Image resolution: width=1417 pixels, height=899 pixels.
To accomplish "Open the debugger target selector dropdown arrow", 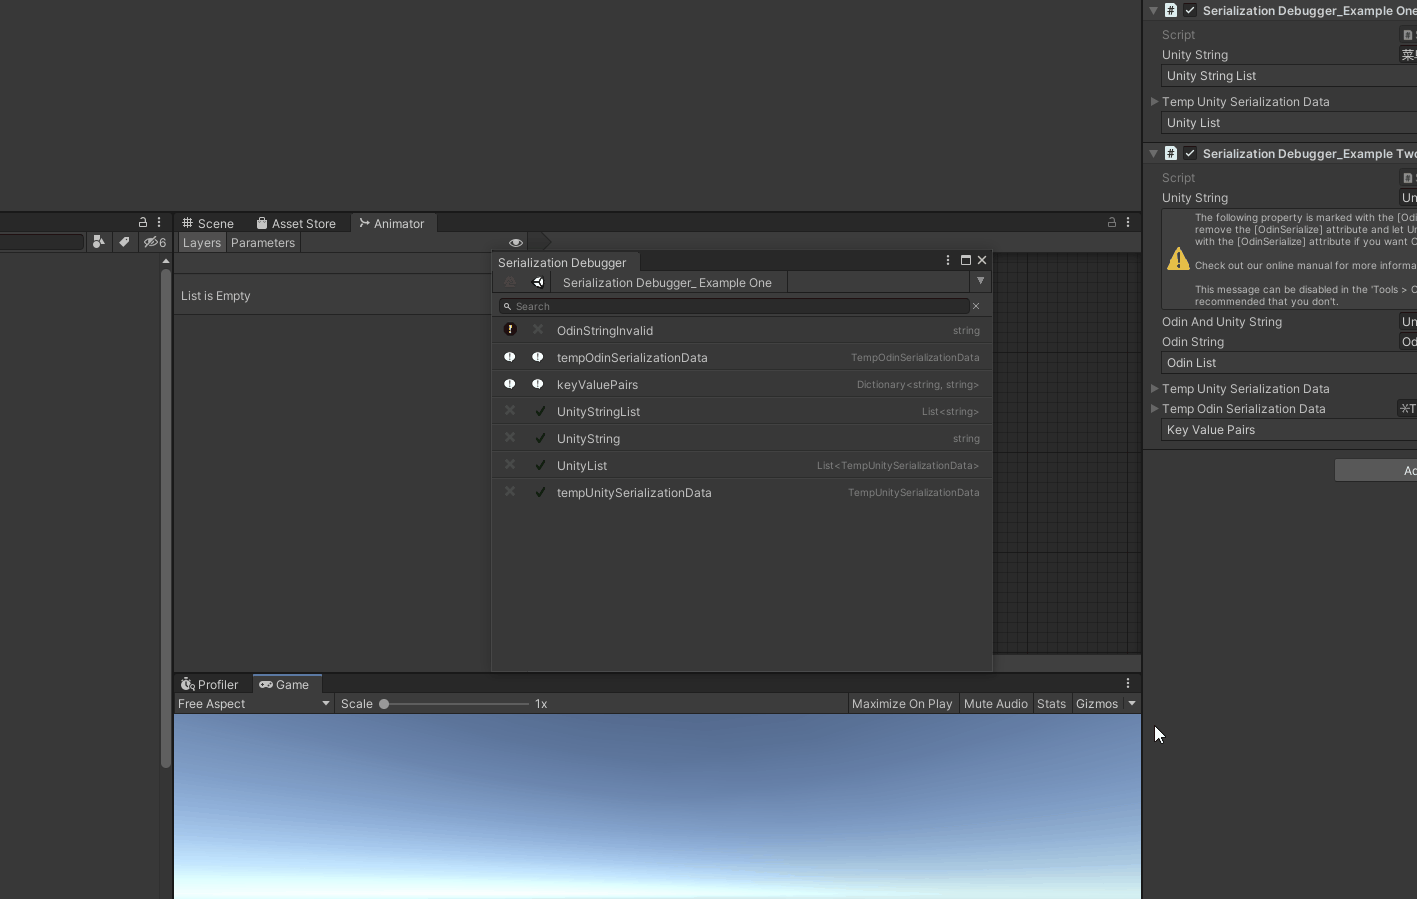I will [x=980, y=281].
